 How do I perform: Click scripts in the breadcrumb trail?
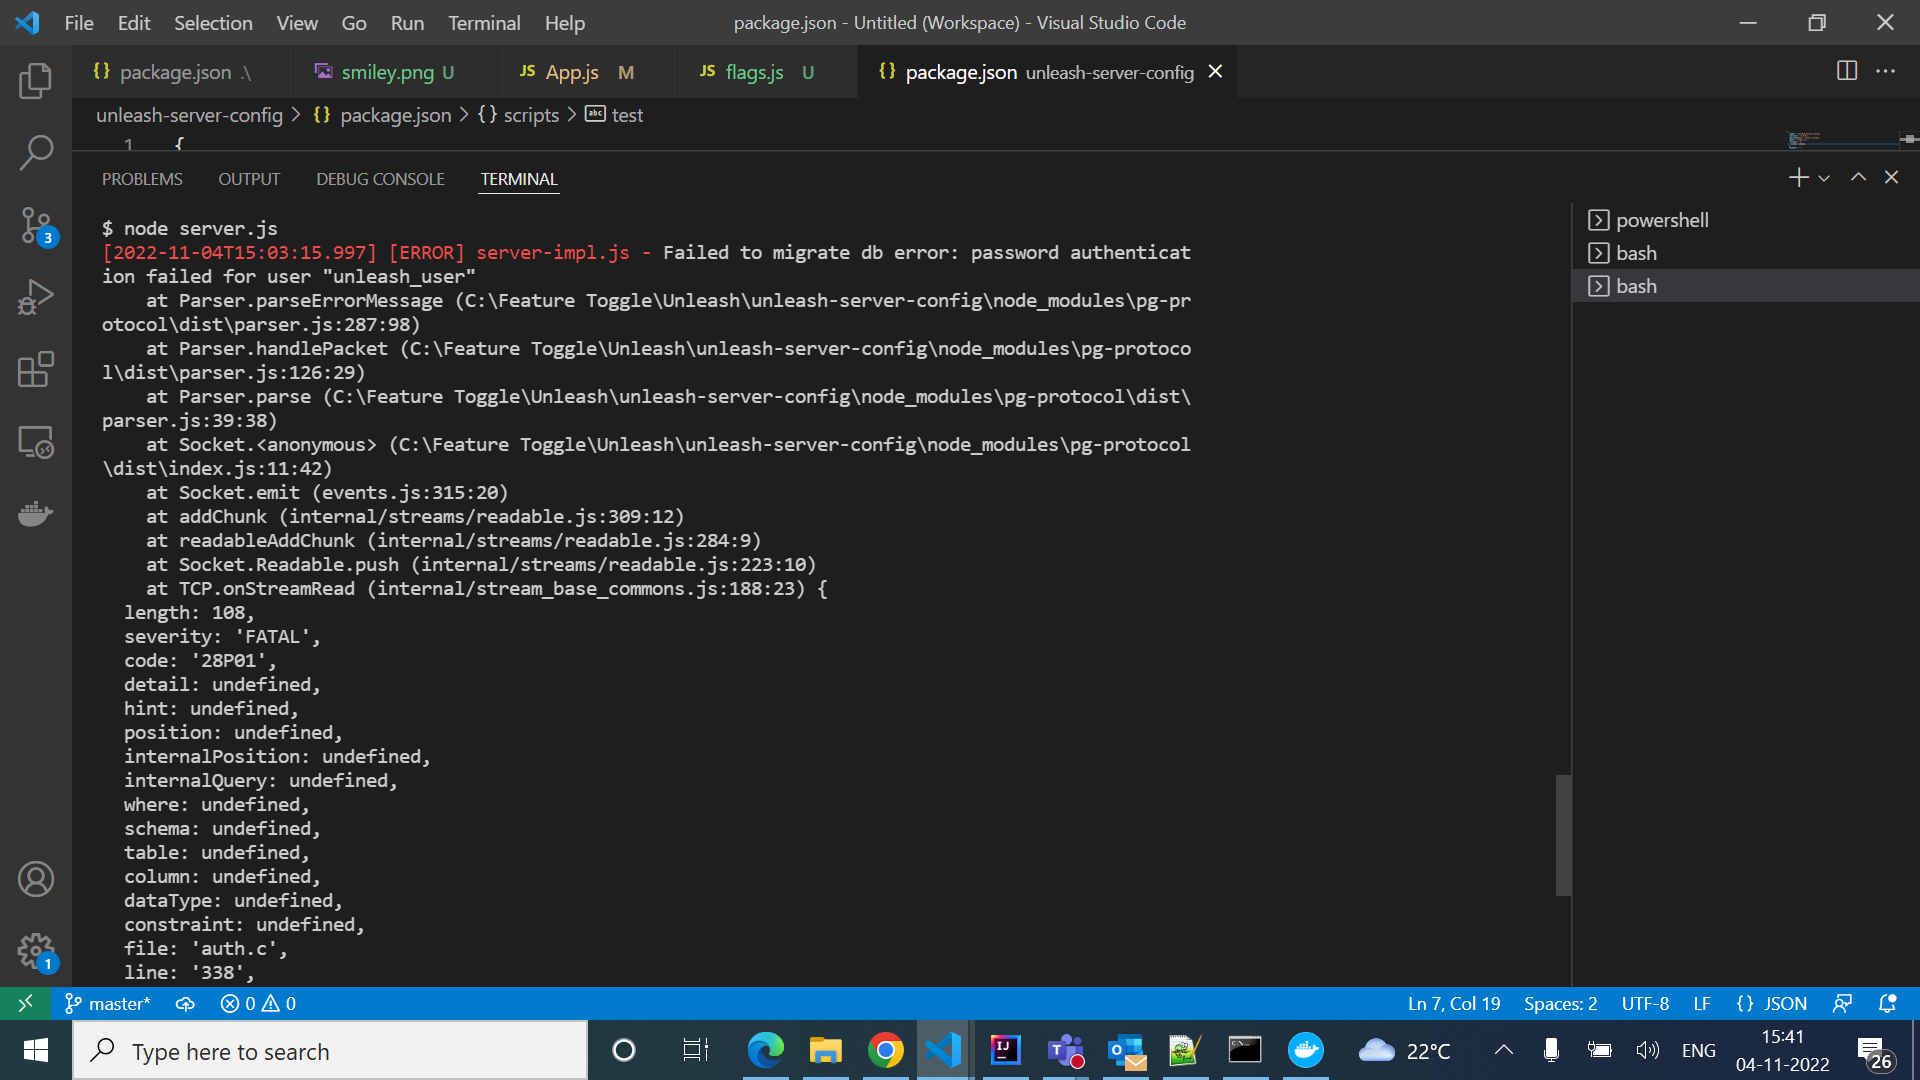click(532, 115)
